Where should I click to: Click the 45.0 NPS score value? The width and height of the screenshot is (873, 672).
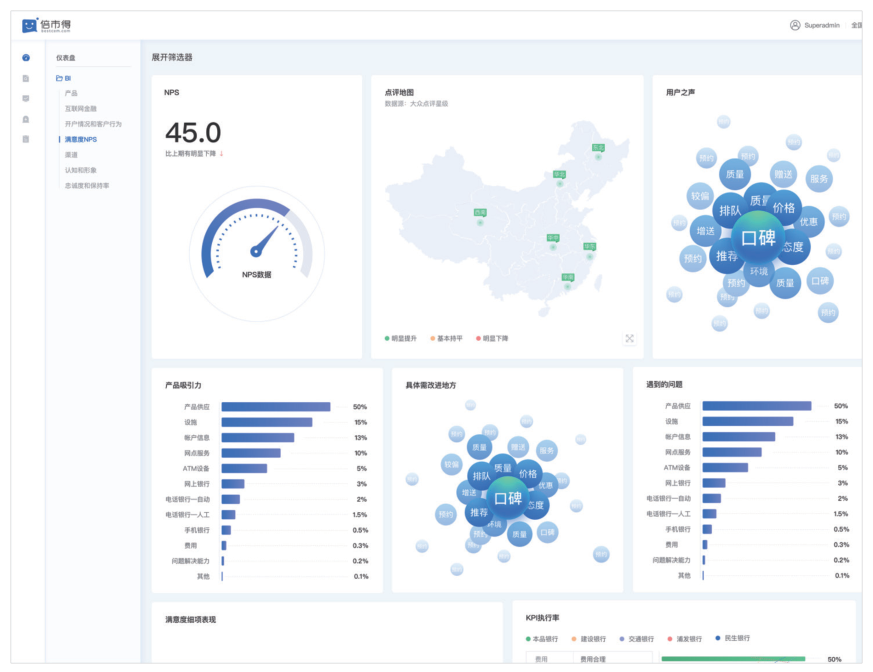click(x=193, y=133)
